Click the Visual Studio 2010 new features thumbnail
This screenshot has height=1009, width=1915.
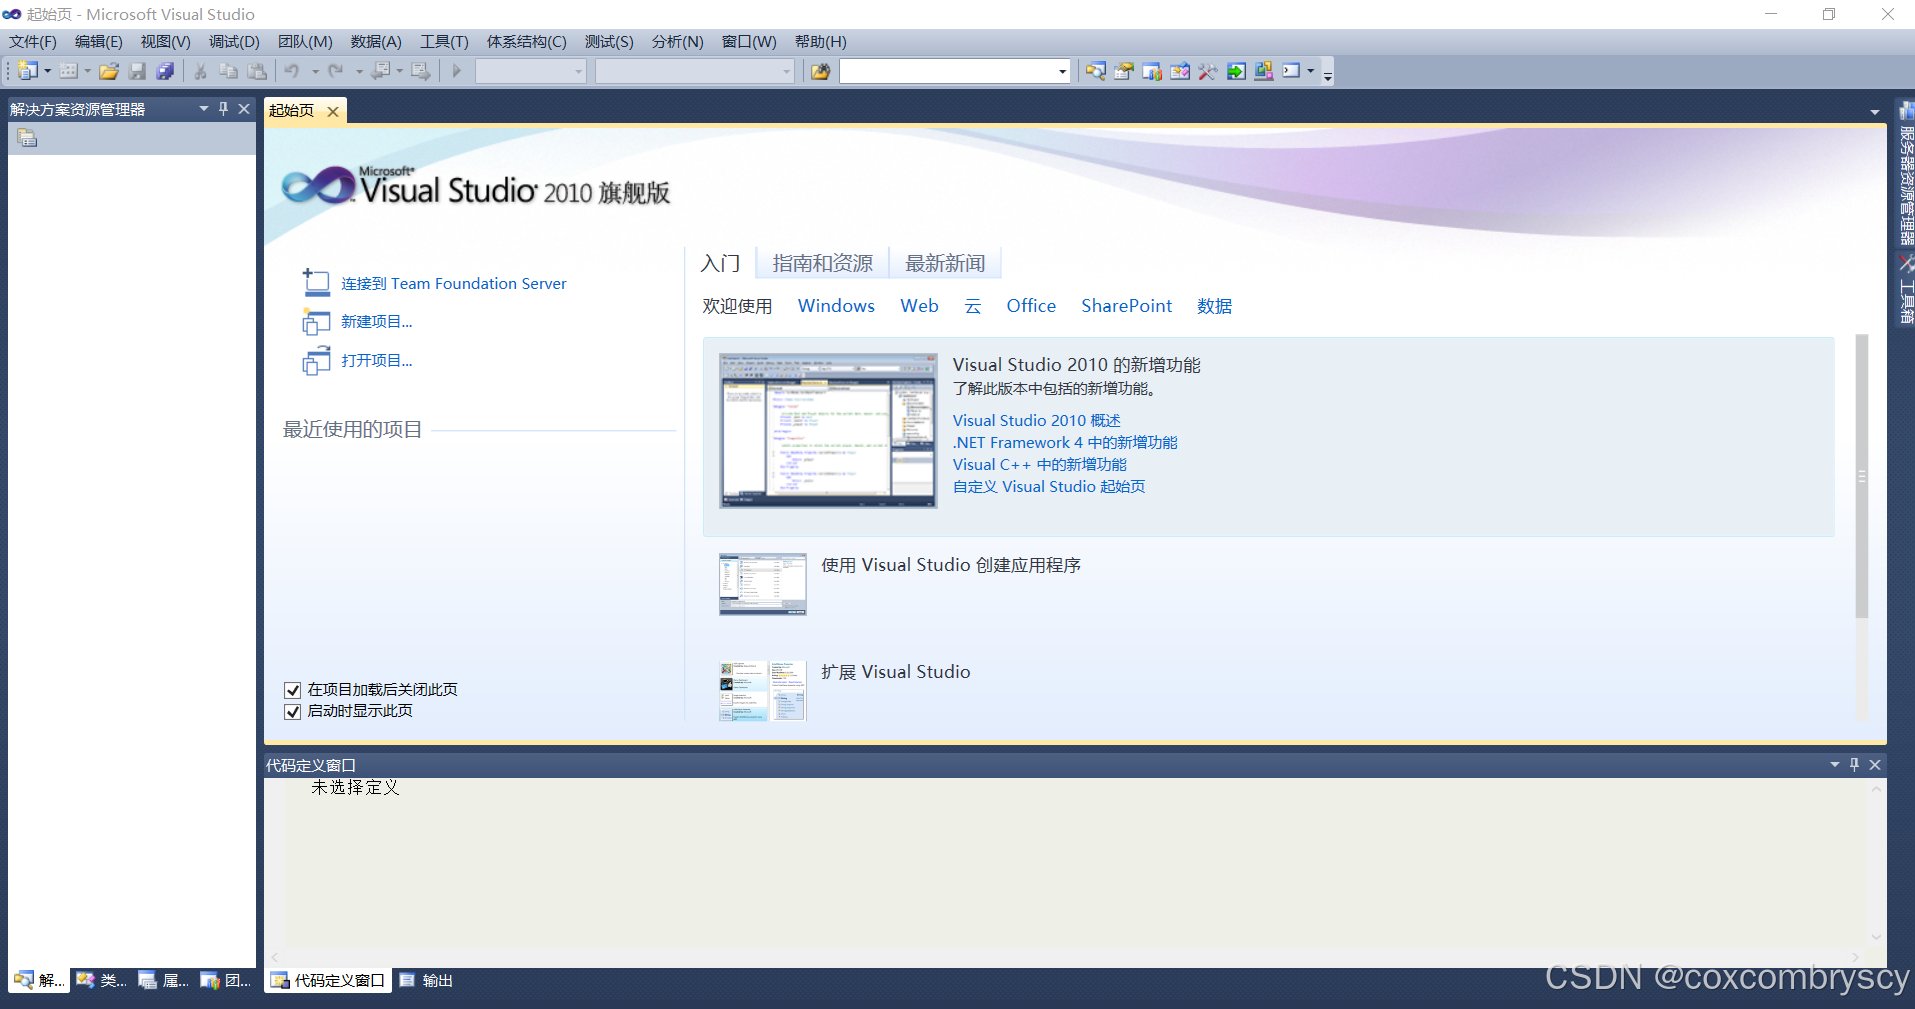(828, 431)
